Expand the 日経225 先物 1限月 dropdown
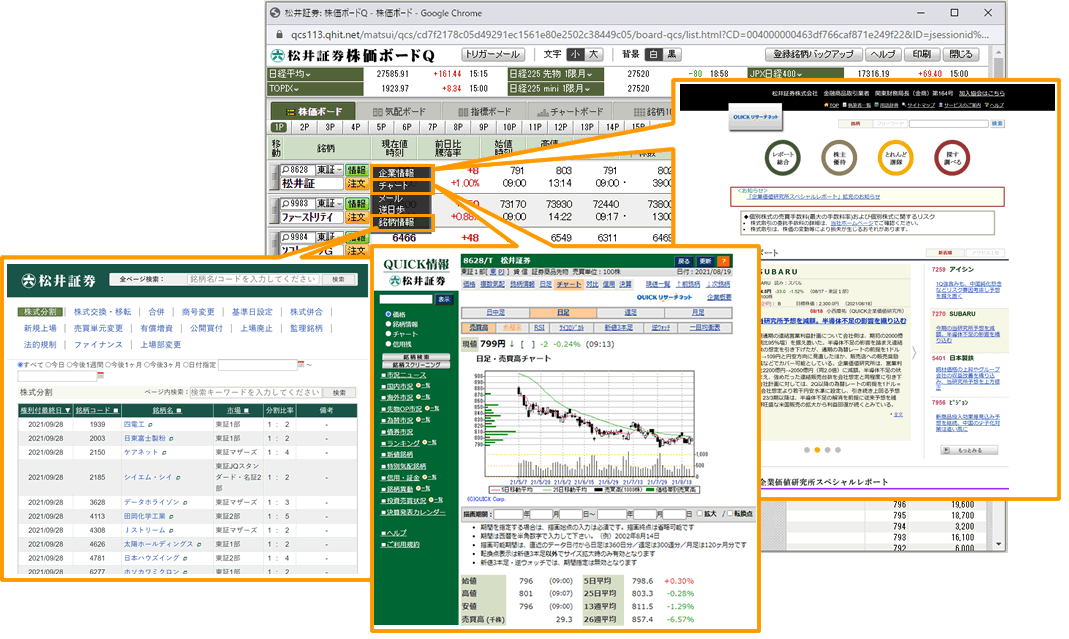 click(589, 74)
